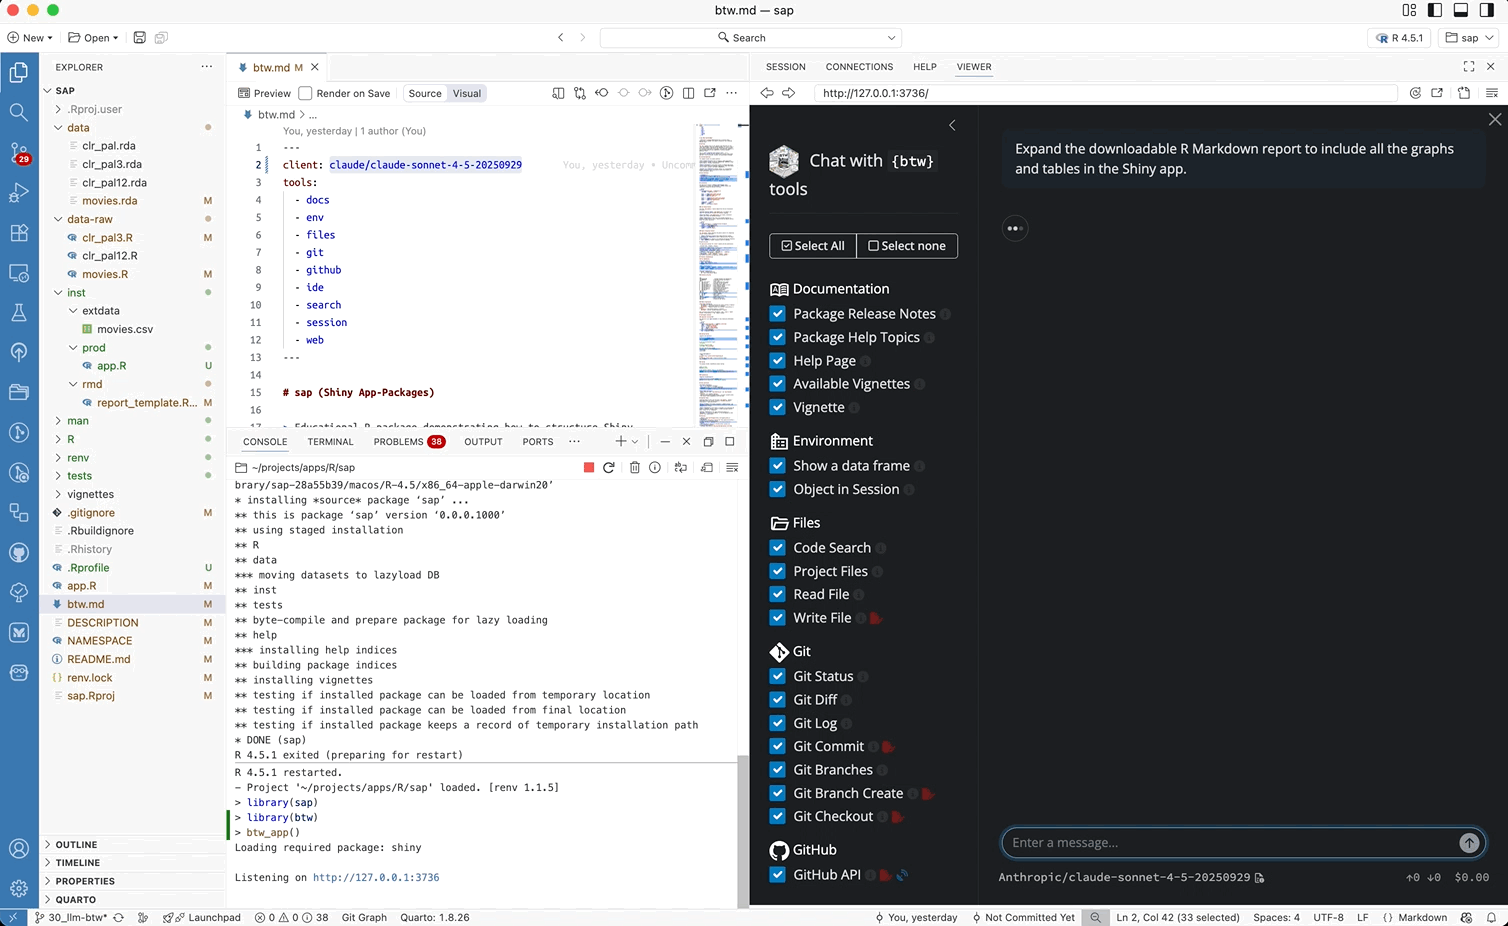Switch editor to Visual mode

467,93
